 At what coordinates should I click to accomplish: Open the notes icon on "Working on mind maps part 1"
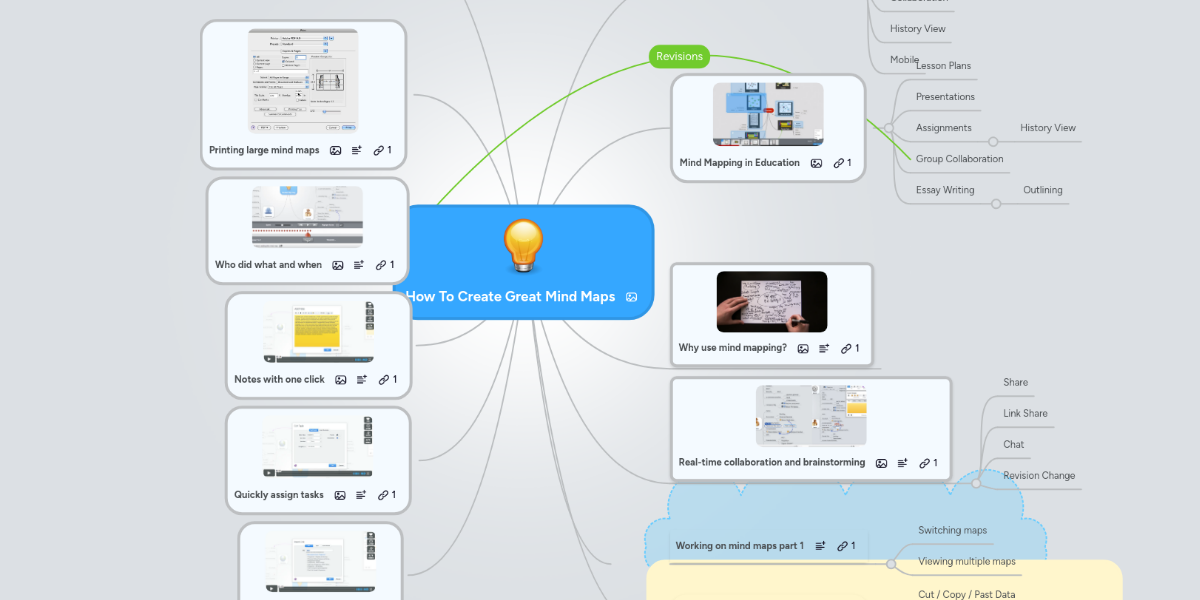[821, 545]
